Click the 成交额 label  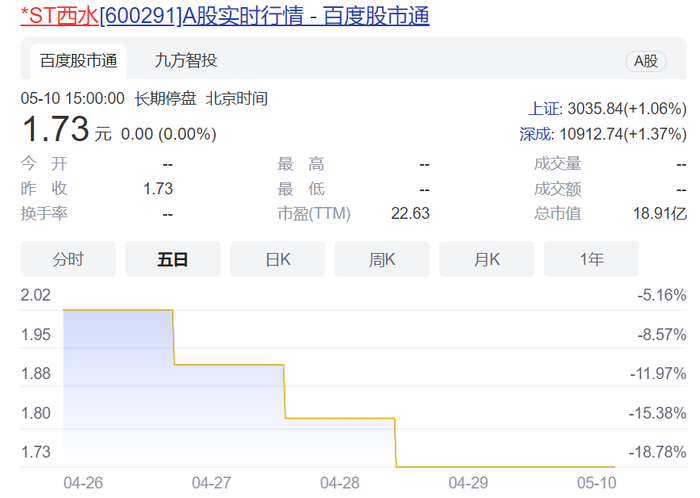pyautogui.click(x=558, y=189)
